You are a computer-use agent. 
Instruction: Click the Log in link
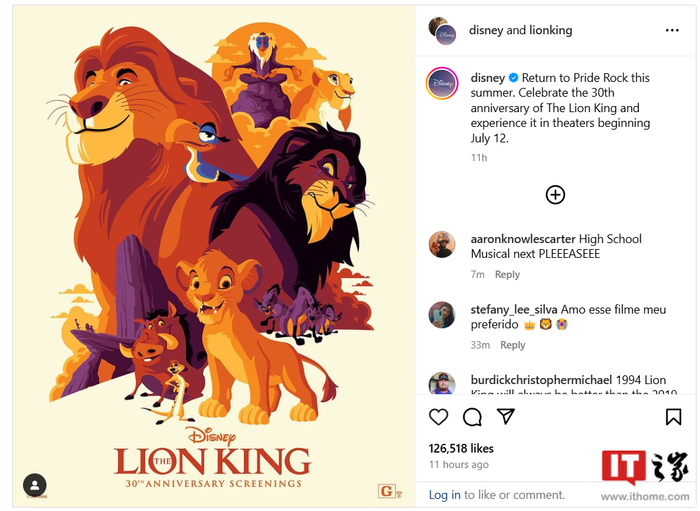click(444, 495)
